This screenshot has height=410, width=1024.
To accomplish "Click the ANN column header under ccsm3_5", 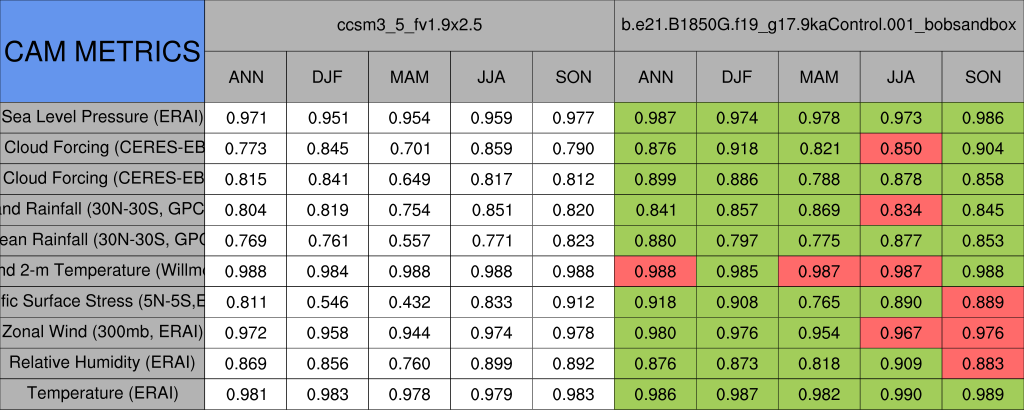I will click(246, 77).
